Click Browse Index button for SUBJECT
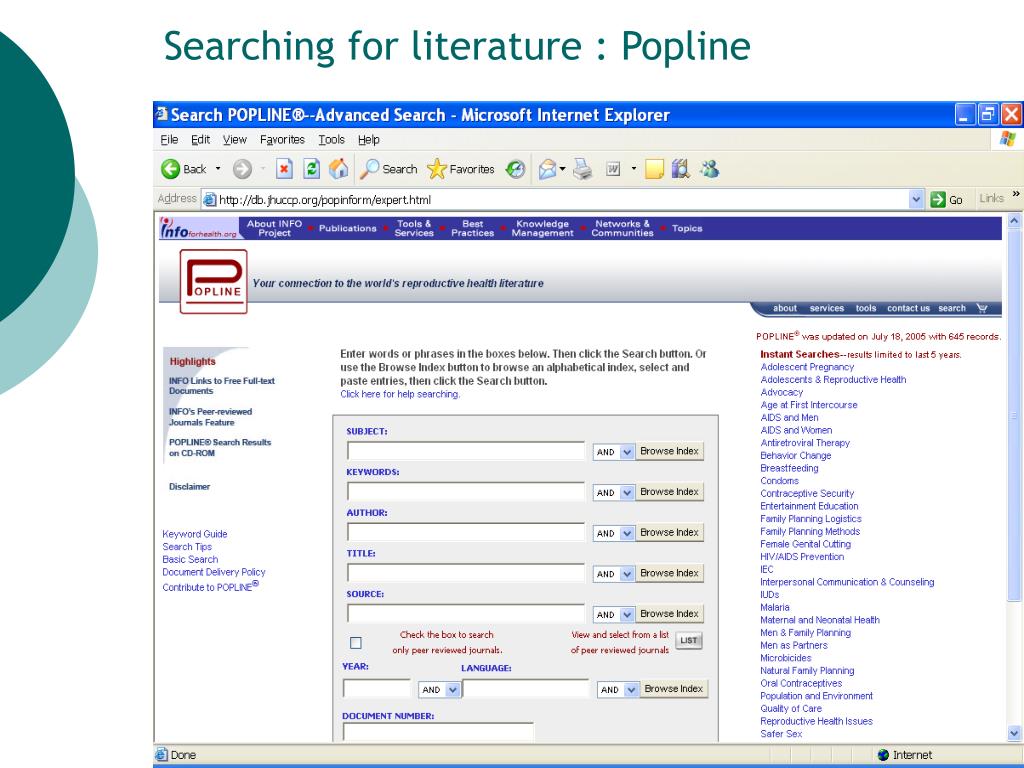The width and height of the screenshot is (1024, 768). tap(669, 451)
